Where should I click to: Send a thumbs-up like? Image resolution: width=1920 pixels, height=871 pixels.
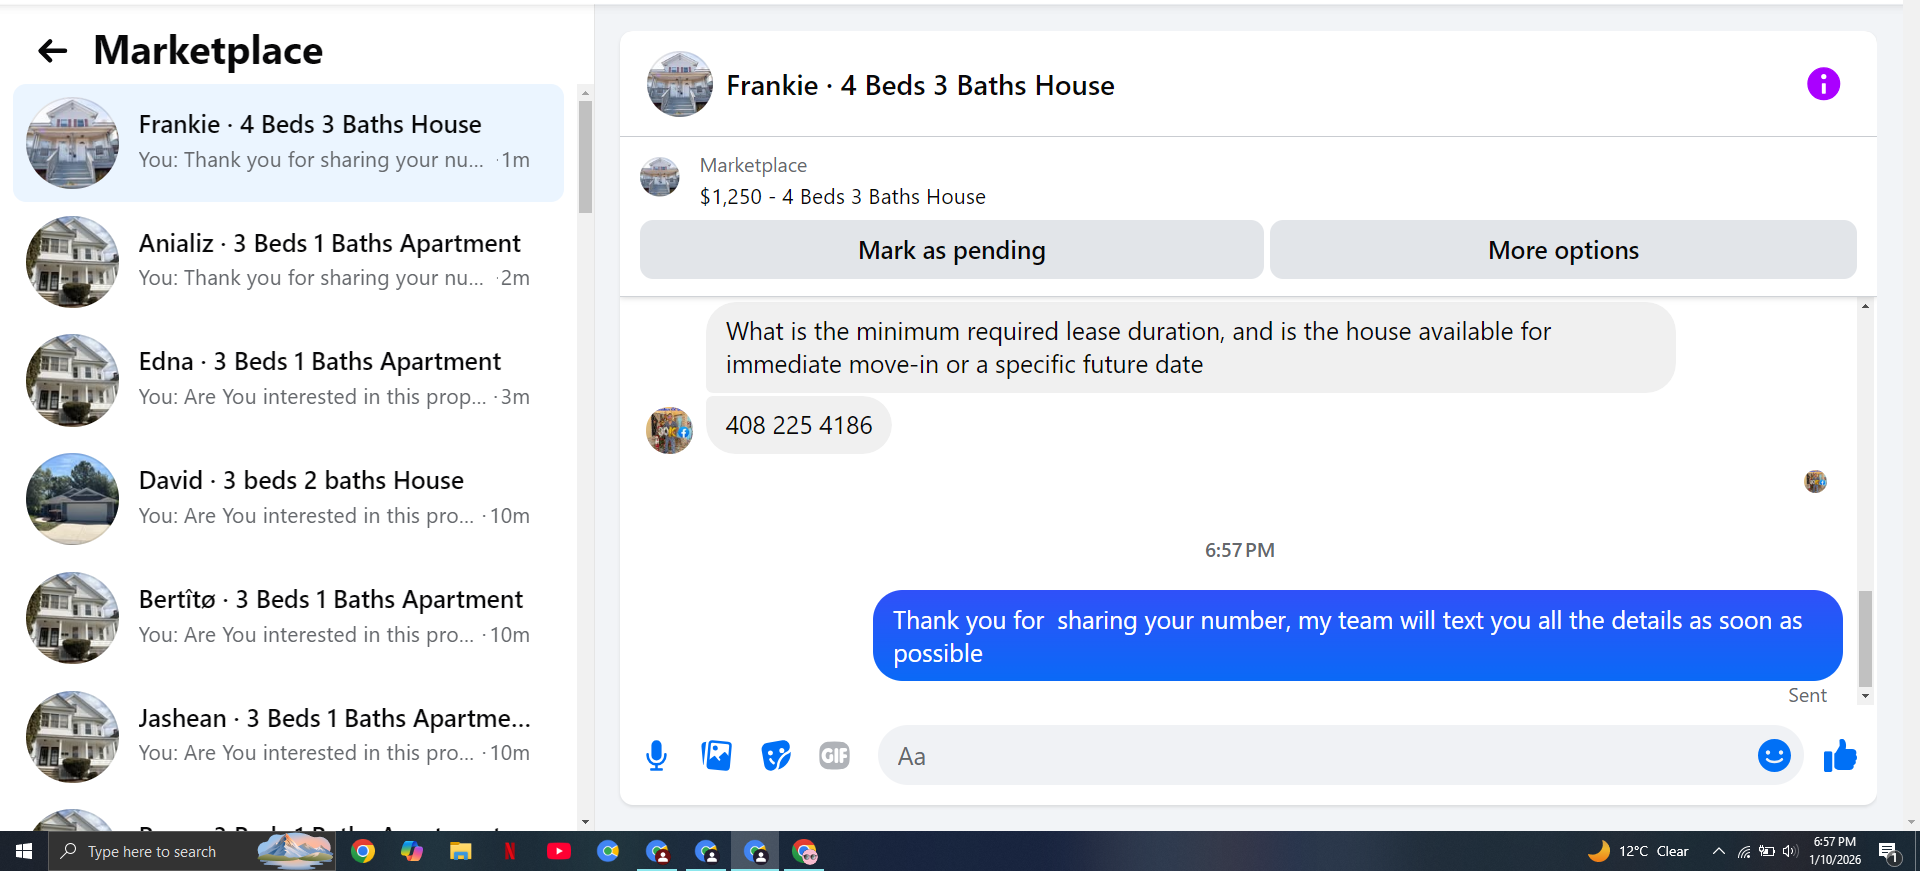tap(1840, 756)
